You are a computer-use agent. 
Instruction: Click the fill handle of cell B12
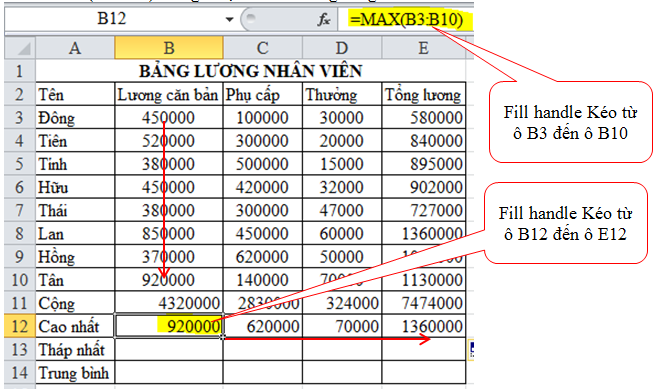(x=223, y=337)
